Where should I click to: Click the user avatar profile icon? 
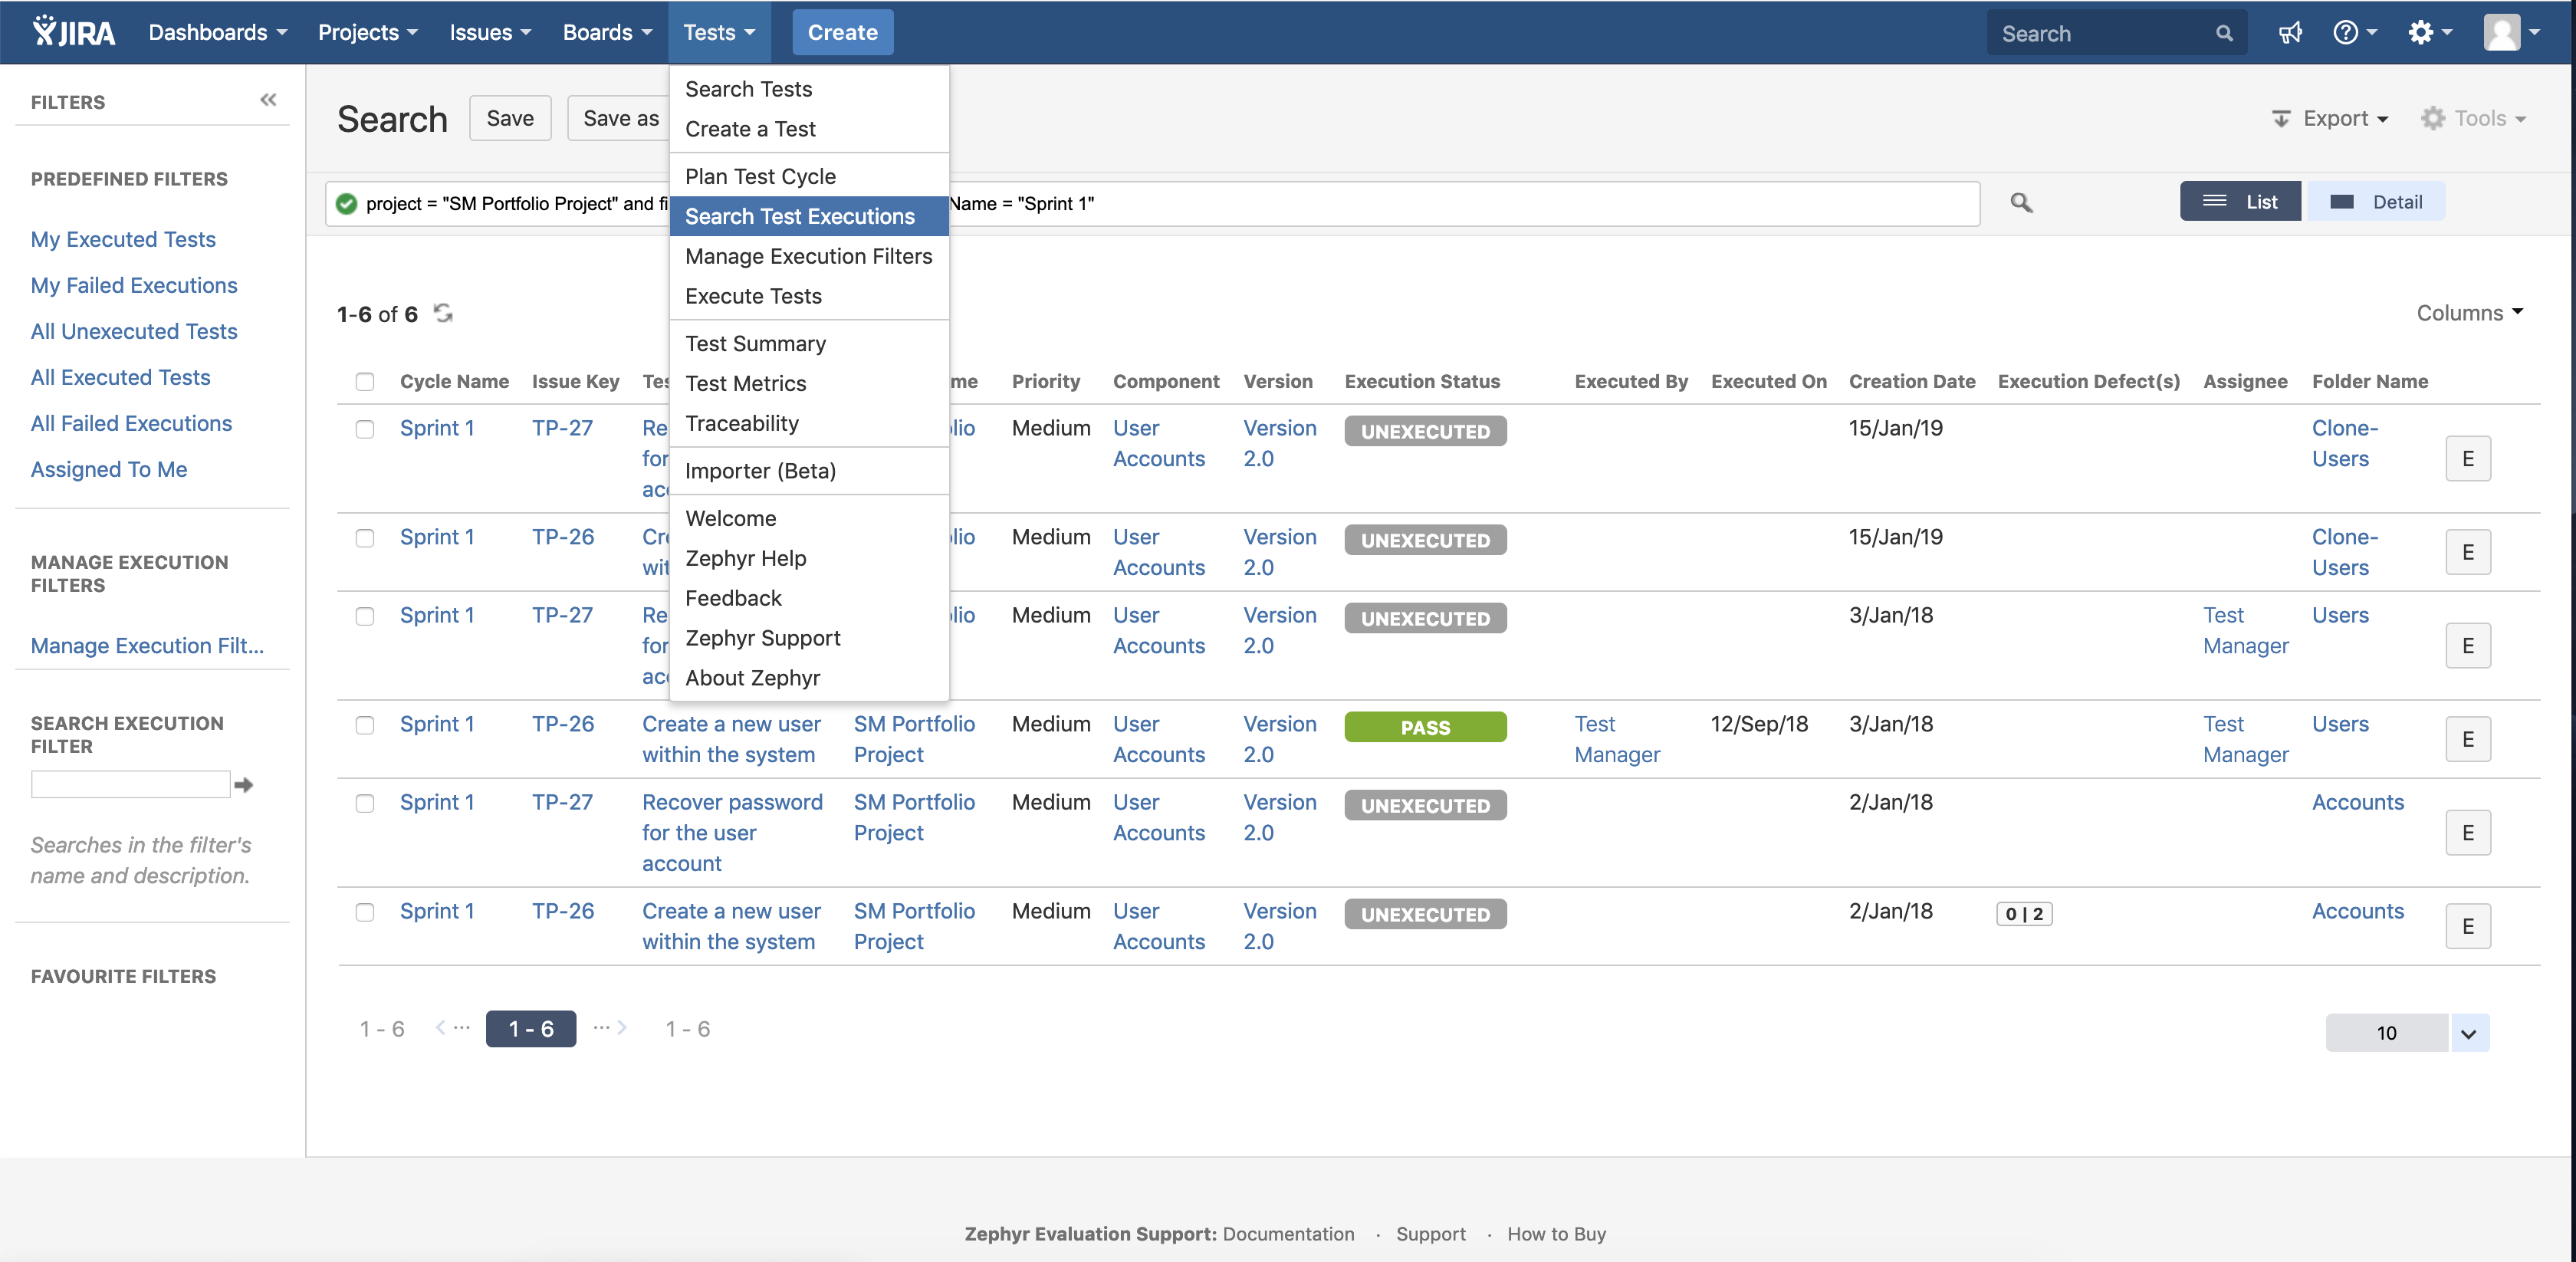[2501, 33]
